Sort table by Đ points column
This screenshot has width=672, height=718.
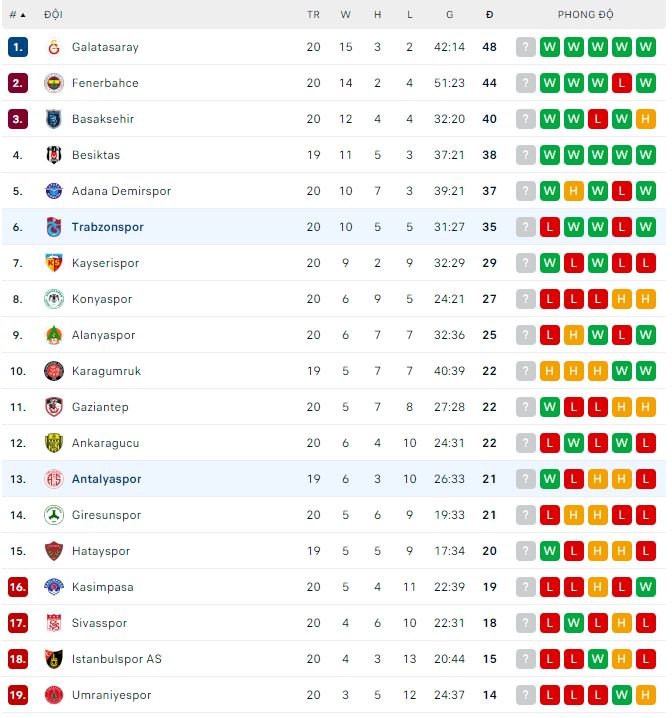click(489, 15)
